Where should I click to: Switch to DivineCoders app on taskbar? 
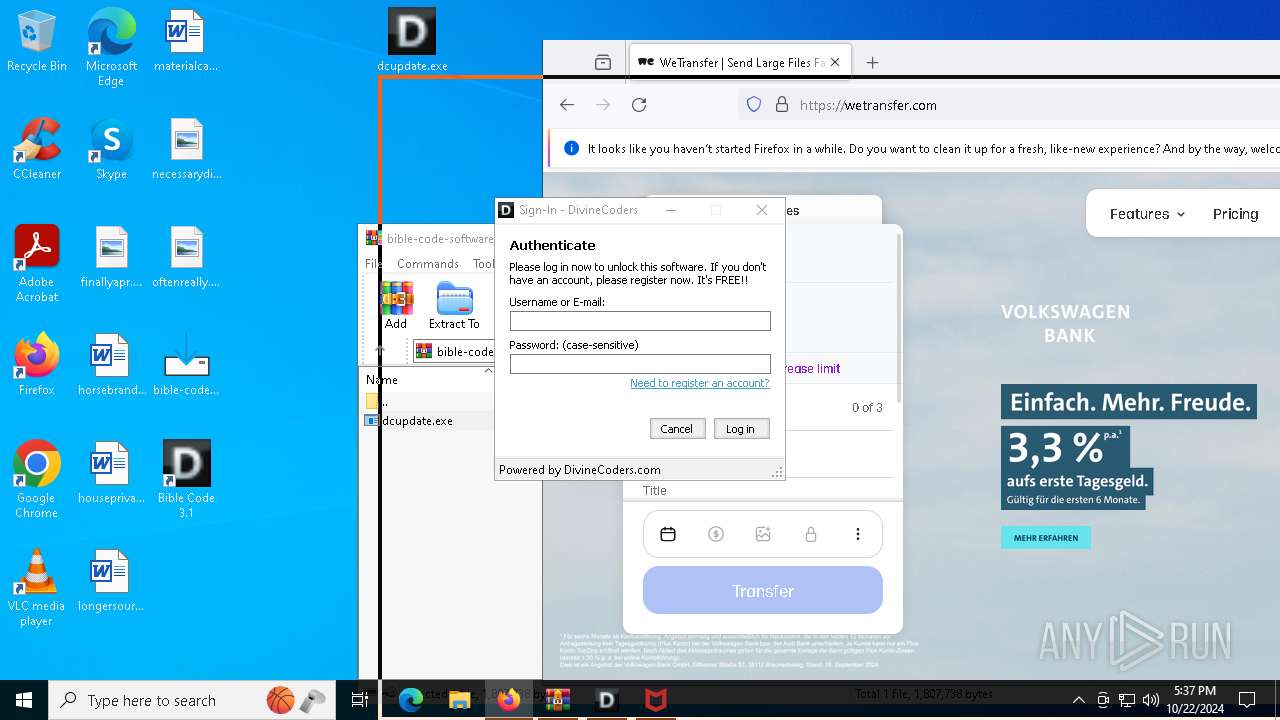(607, 700)
